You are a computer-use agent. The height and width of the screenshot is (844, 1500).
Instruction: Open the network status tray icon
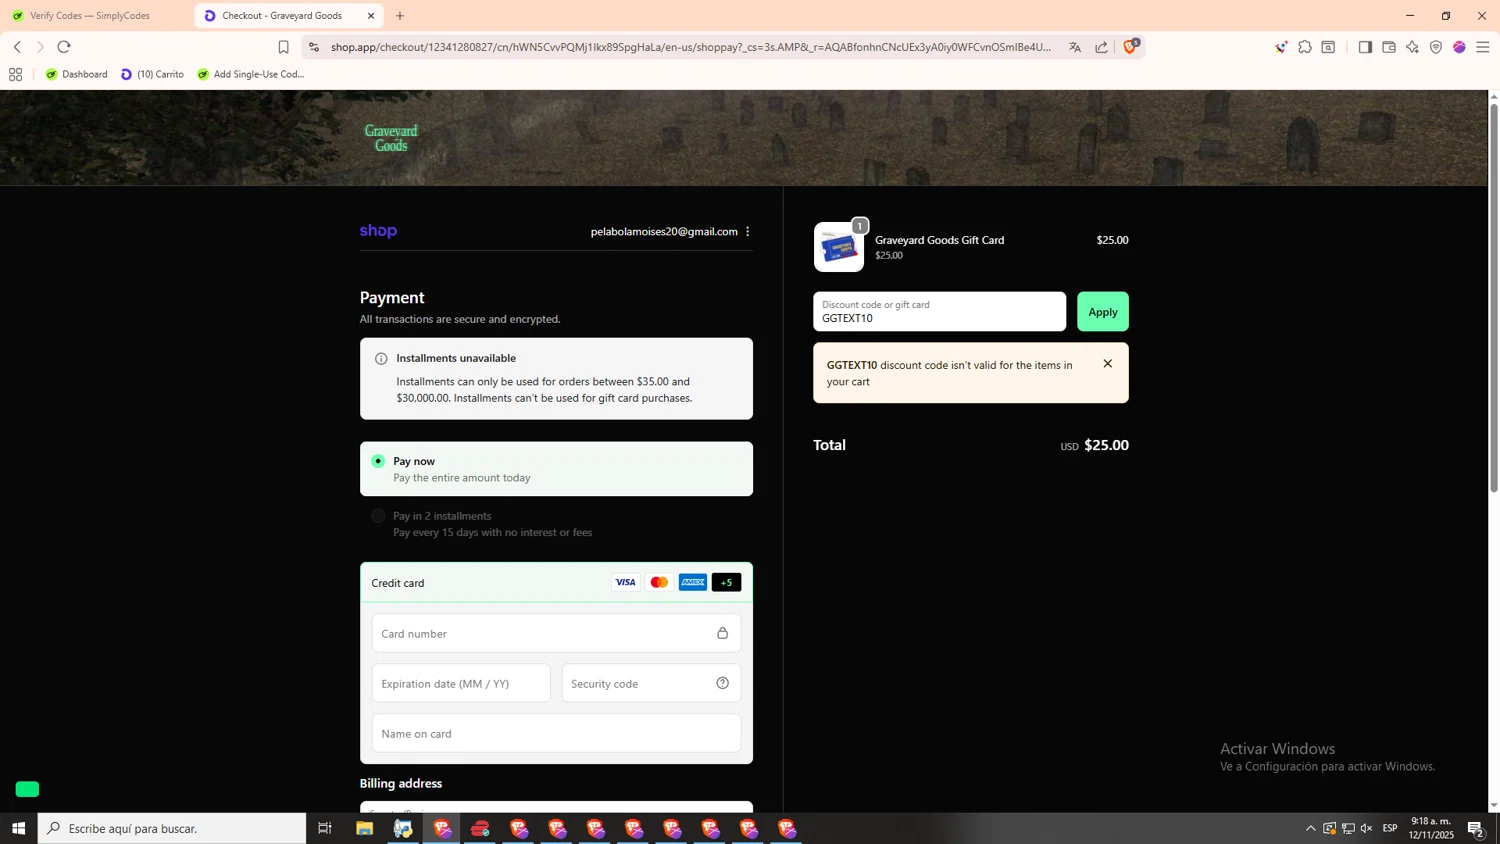(1348, 828)
